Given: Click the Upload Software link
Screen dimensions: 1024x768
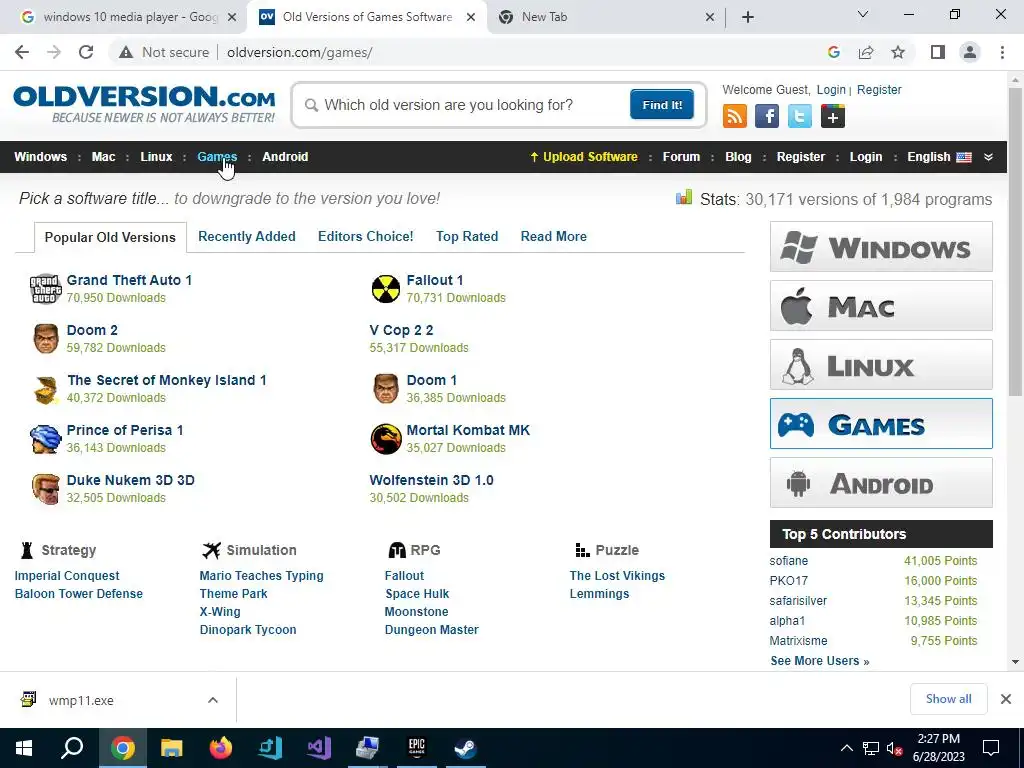Looking at the screenshot, I should [584, 157].
